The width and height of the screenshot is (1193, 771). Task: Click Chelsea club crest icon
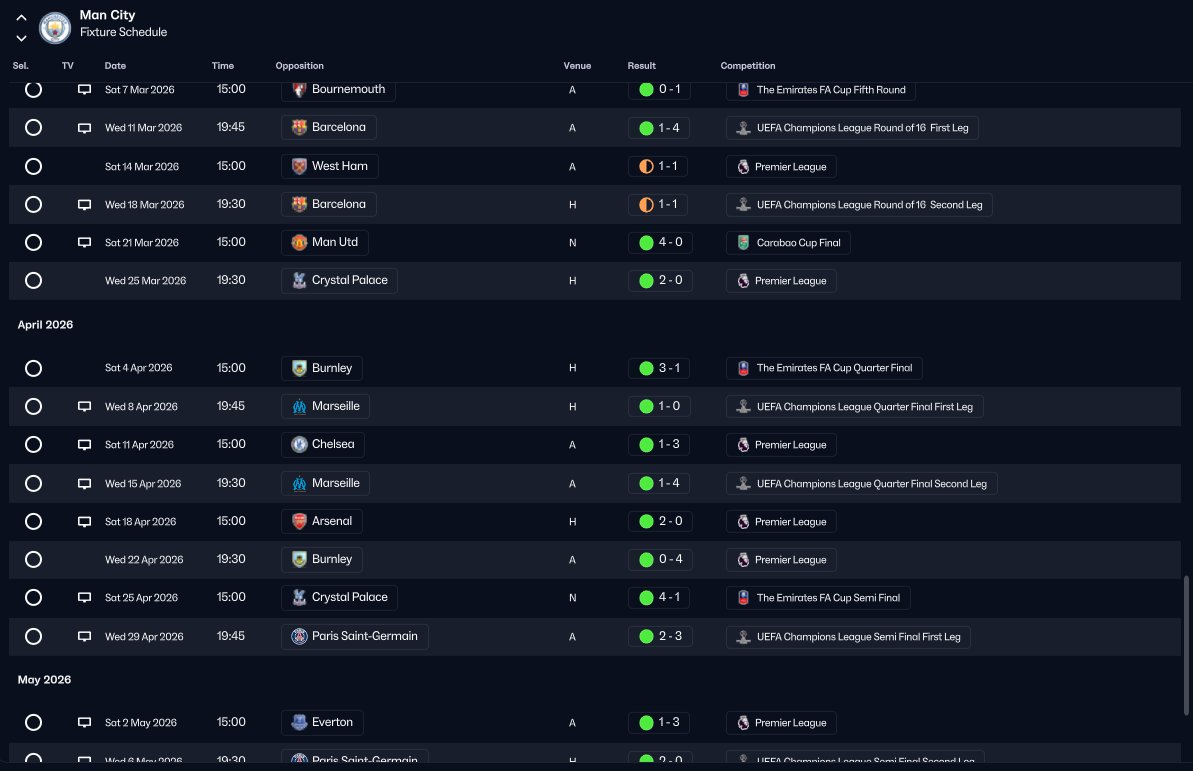click(x=300, y=444)
